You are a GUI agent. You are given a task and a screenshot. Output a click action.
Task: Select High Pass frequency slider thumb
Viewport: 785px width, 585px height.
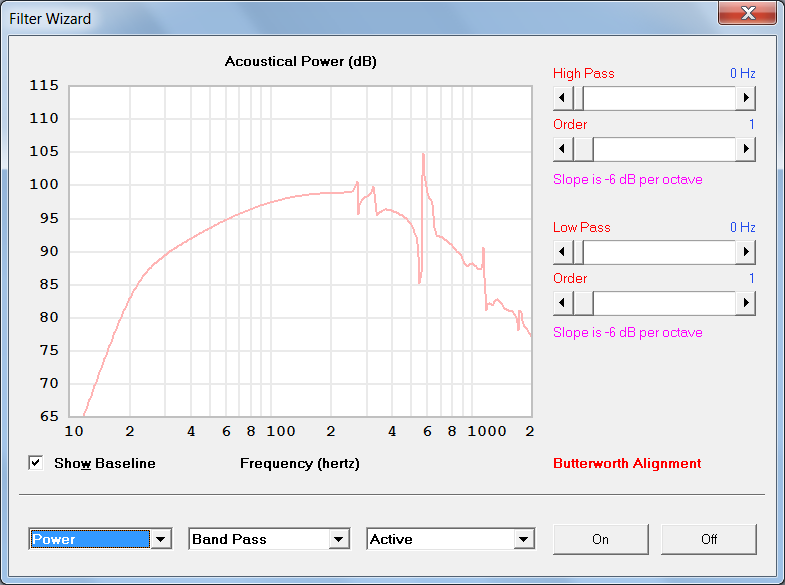click(578, 98)
